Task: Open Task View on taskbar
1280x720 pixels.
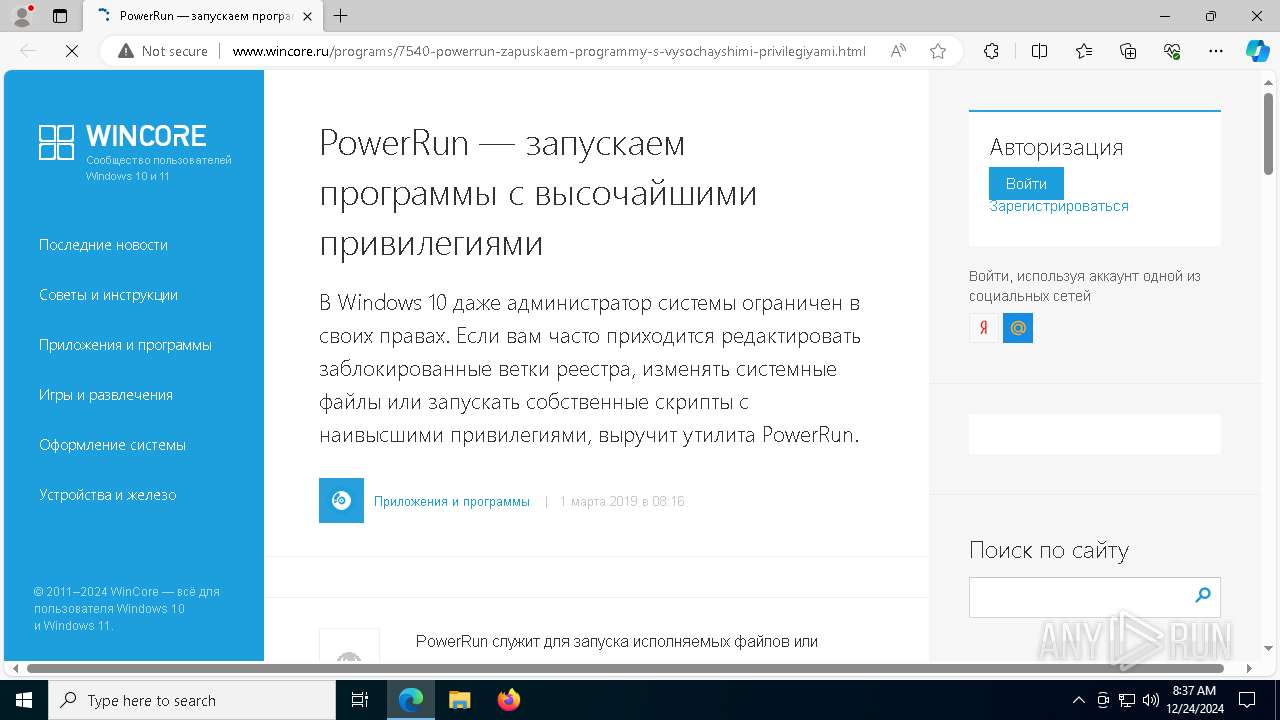Action: pos(360,700)
